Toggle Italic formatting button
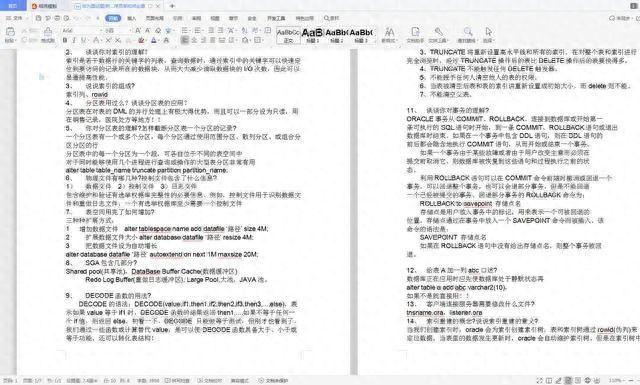This screenshot has height=385, width=640. point(74,40)
